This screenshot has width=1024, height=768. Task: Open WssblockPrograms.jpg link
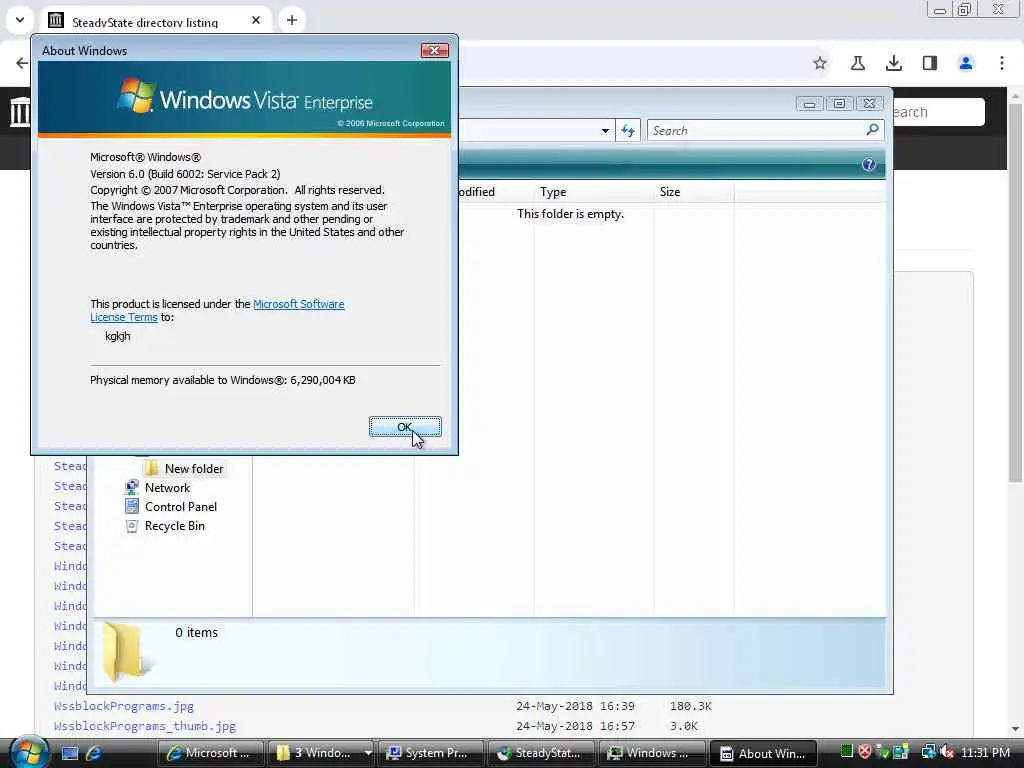point(123,706)
